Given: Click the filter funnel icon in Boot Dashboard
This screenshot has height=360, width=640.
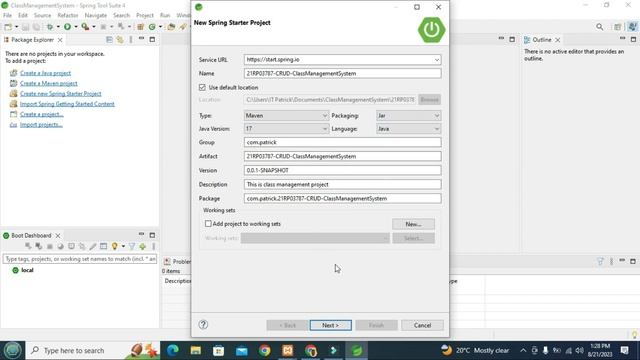Looking at the screenshot, I should [x=132, y=246].
